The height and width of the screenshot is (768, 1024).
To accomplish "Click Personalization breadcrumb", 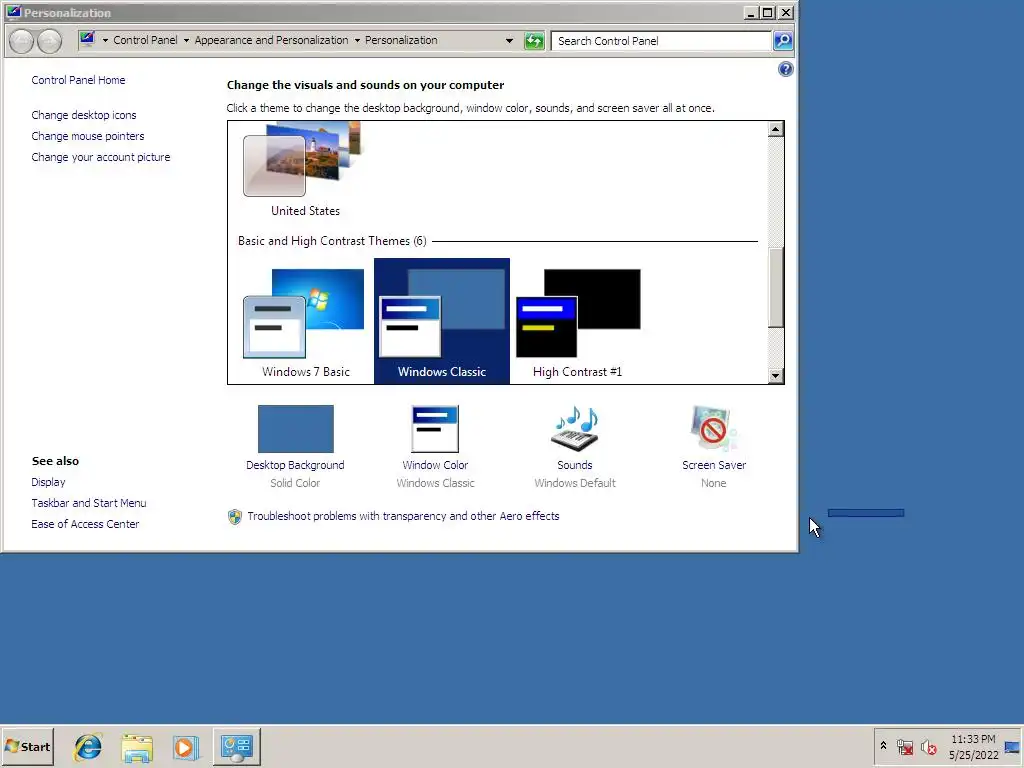I will 401,40.
